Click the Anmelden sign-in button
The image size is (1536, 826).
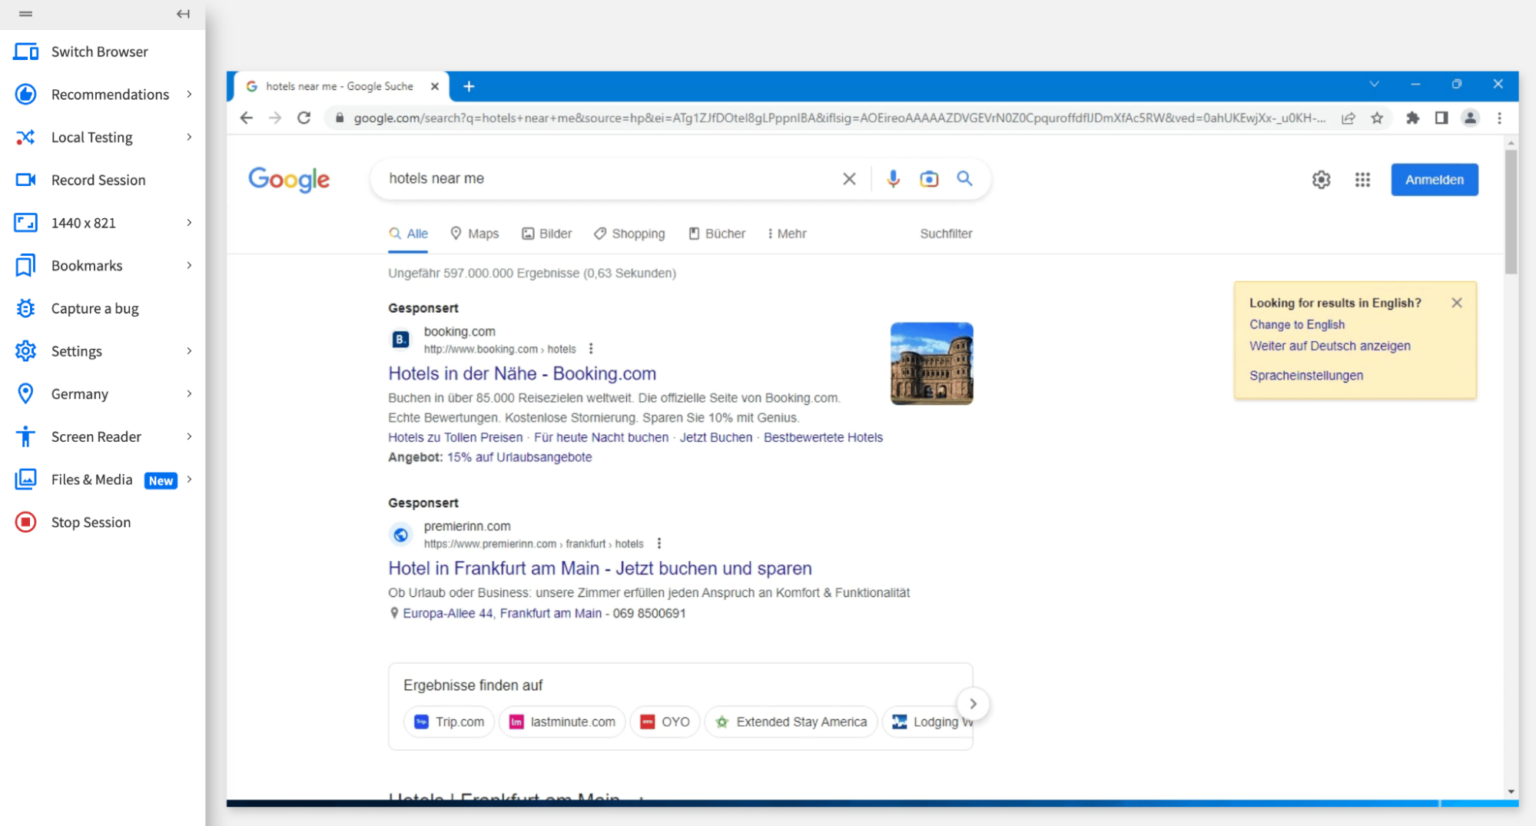pyautogui.click(x=1434, y=179)
